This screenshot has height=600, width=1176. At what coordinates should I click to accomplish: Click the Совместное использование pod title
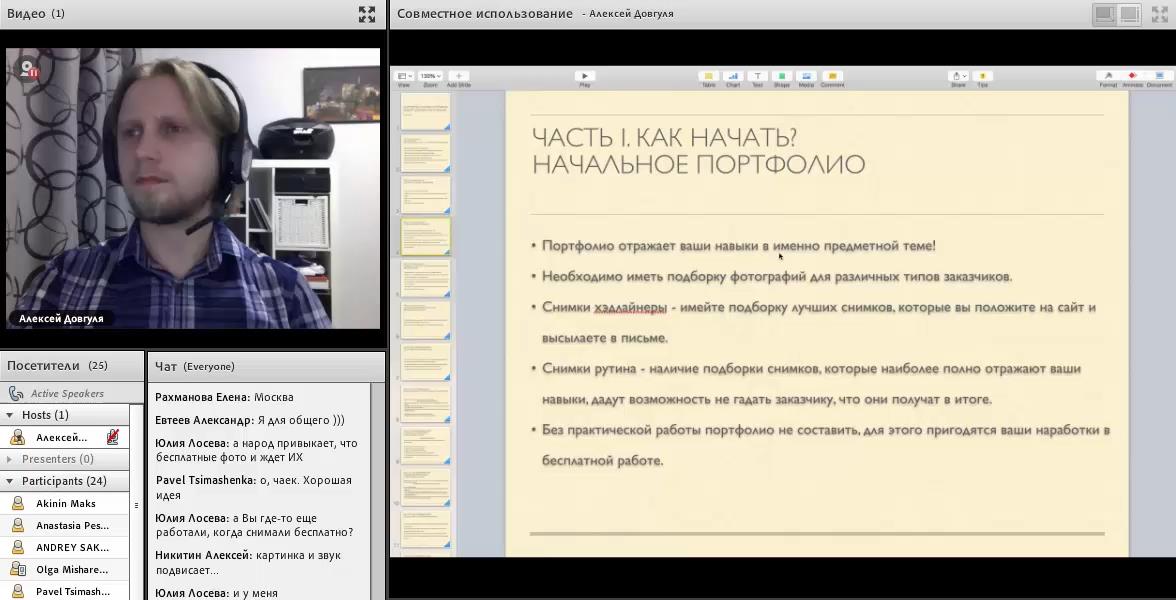pyautogui.click(x=484, y=14)
